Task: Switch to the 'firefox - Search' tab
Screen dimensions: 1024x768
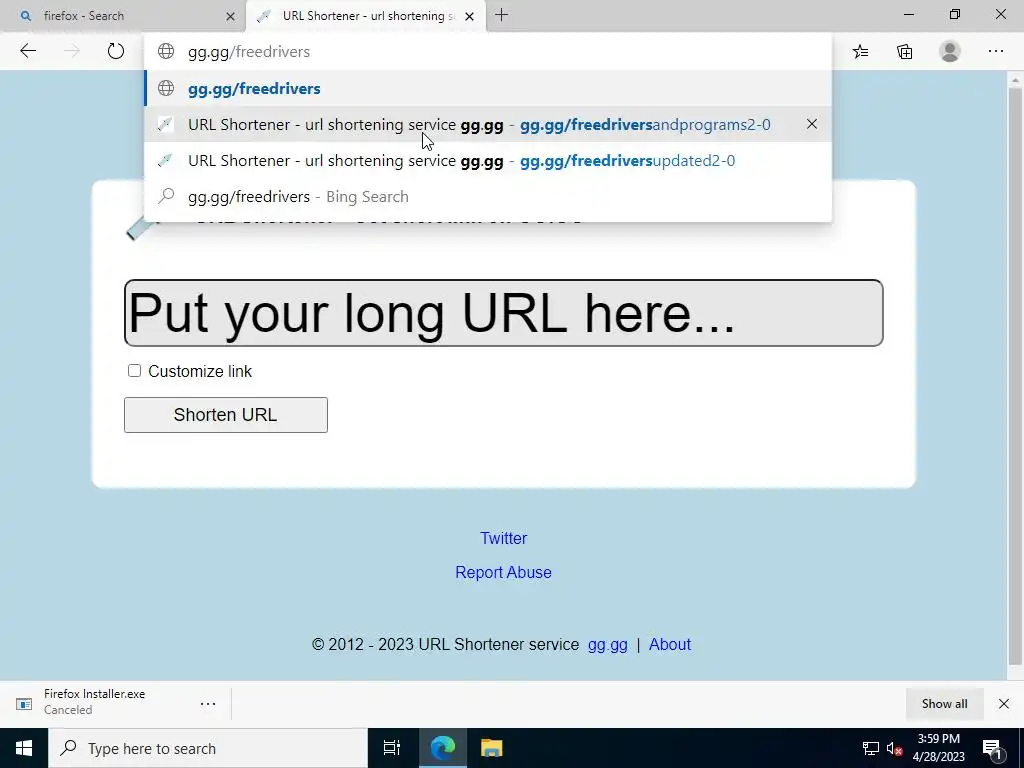Action: 123,16
